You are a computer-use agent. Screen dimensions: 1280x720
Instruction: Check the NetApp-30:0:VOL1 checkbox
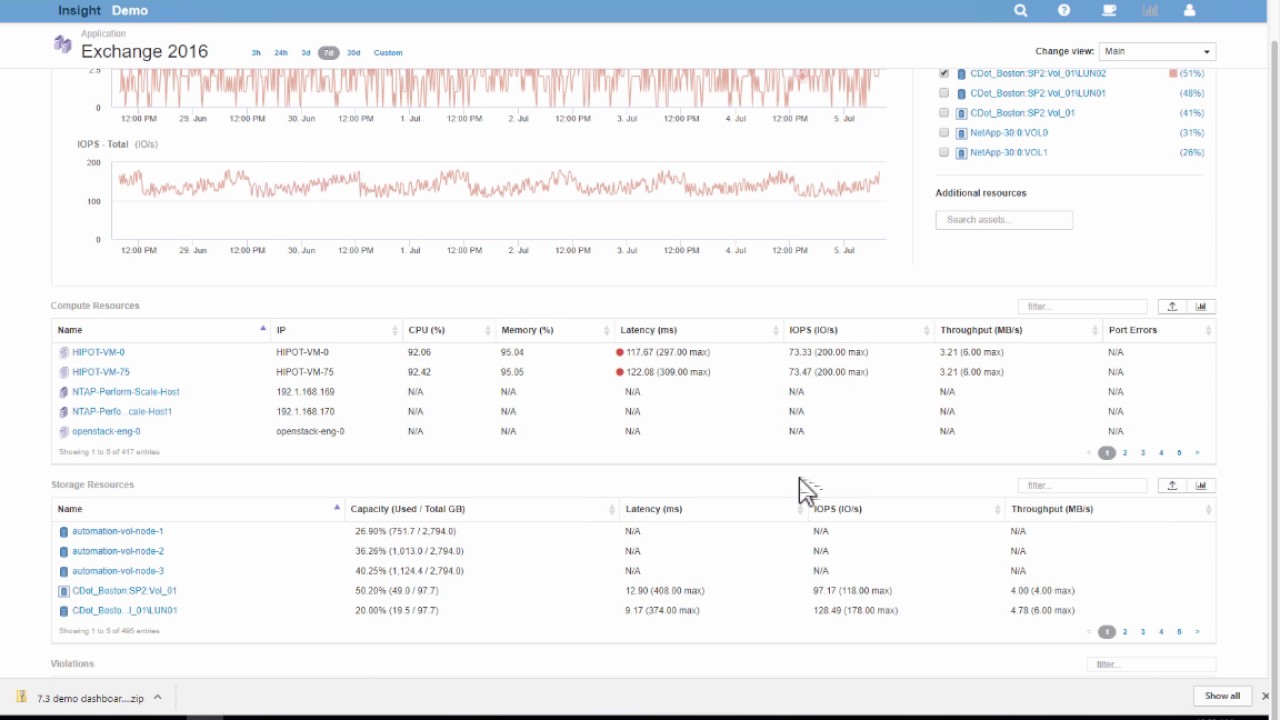[x=944, y=152]
